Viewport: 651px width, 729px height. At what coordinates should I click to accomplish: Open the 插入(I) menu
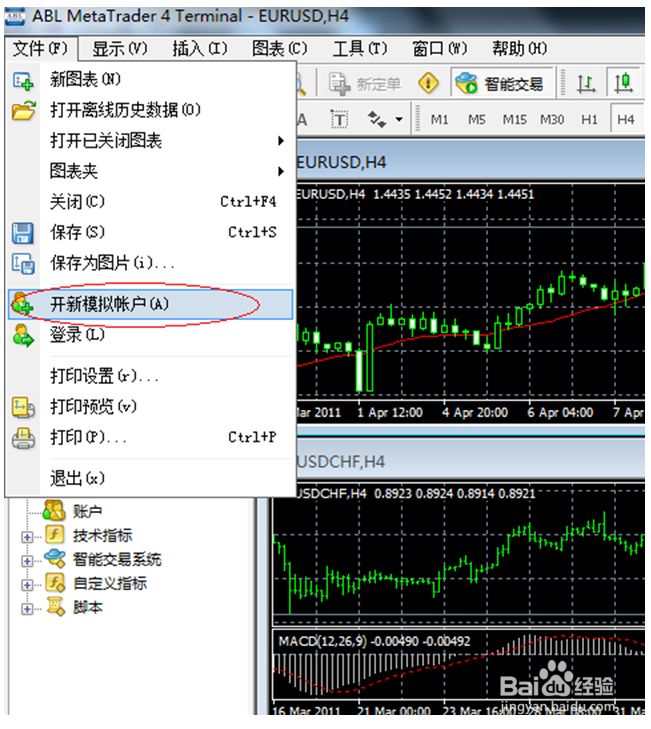(x=200, y=48)
